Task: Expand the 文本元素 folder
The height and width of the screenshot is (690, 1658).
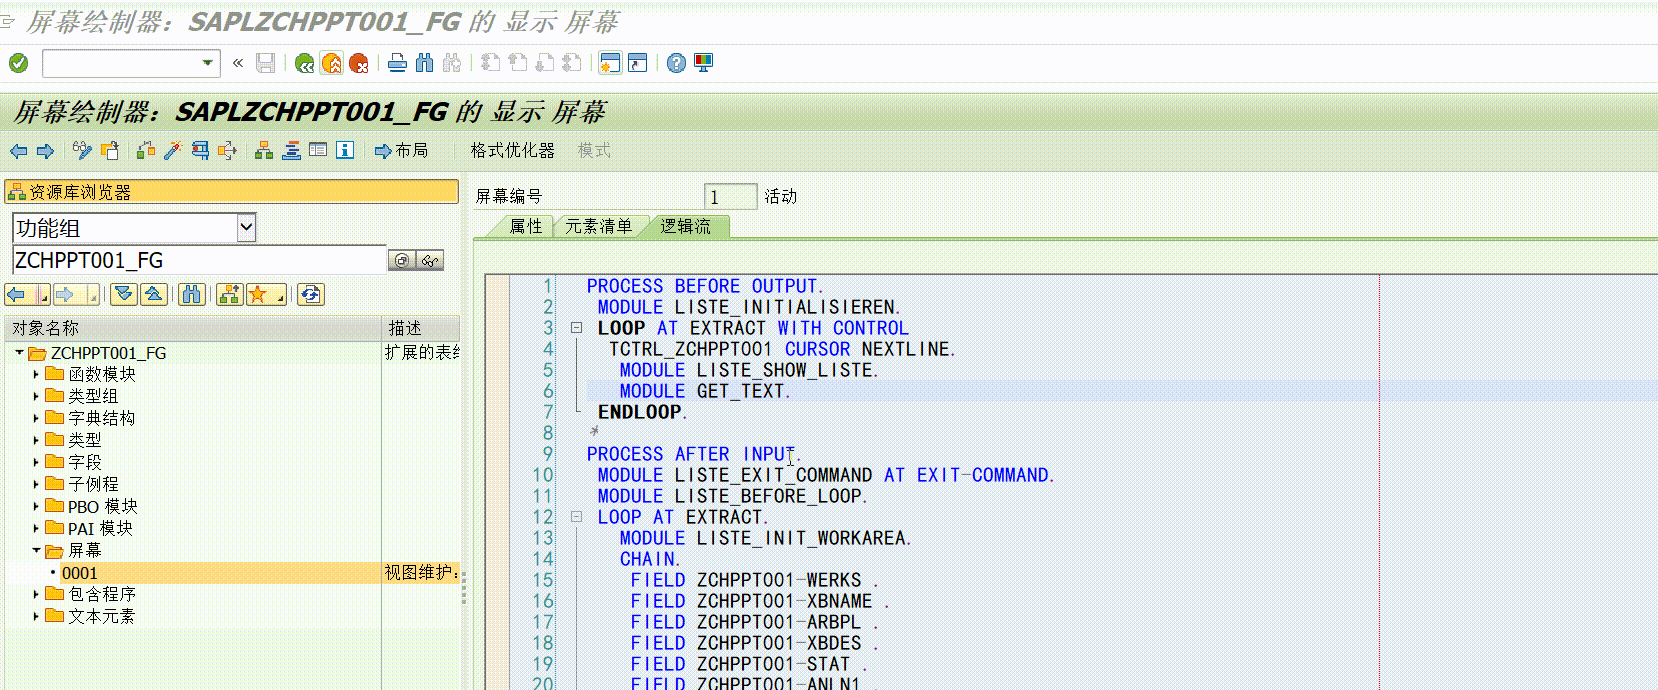Action: coord(36,617)
